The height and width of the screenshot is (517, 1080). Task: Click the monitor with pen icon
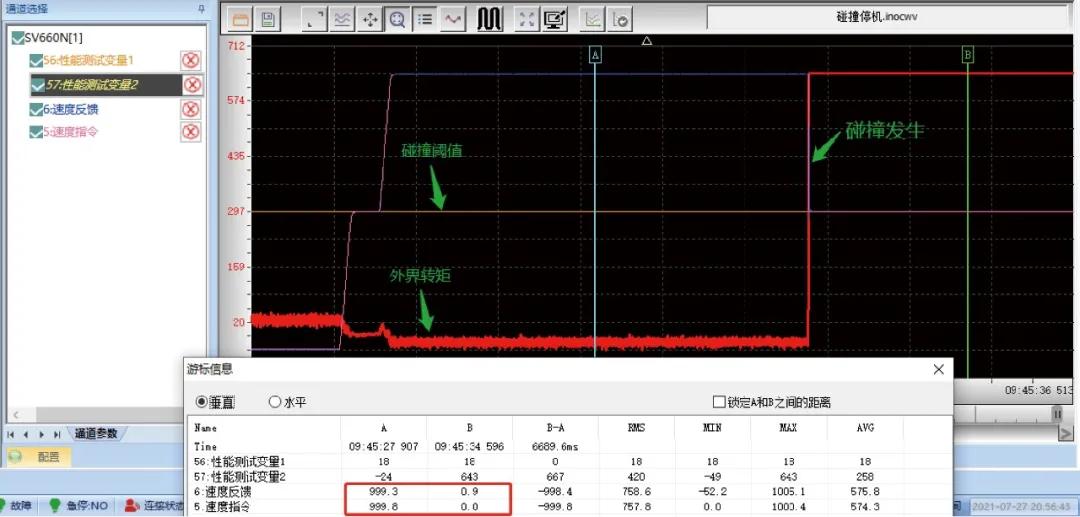click(x=555, y=19)
